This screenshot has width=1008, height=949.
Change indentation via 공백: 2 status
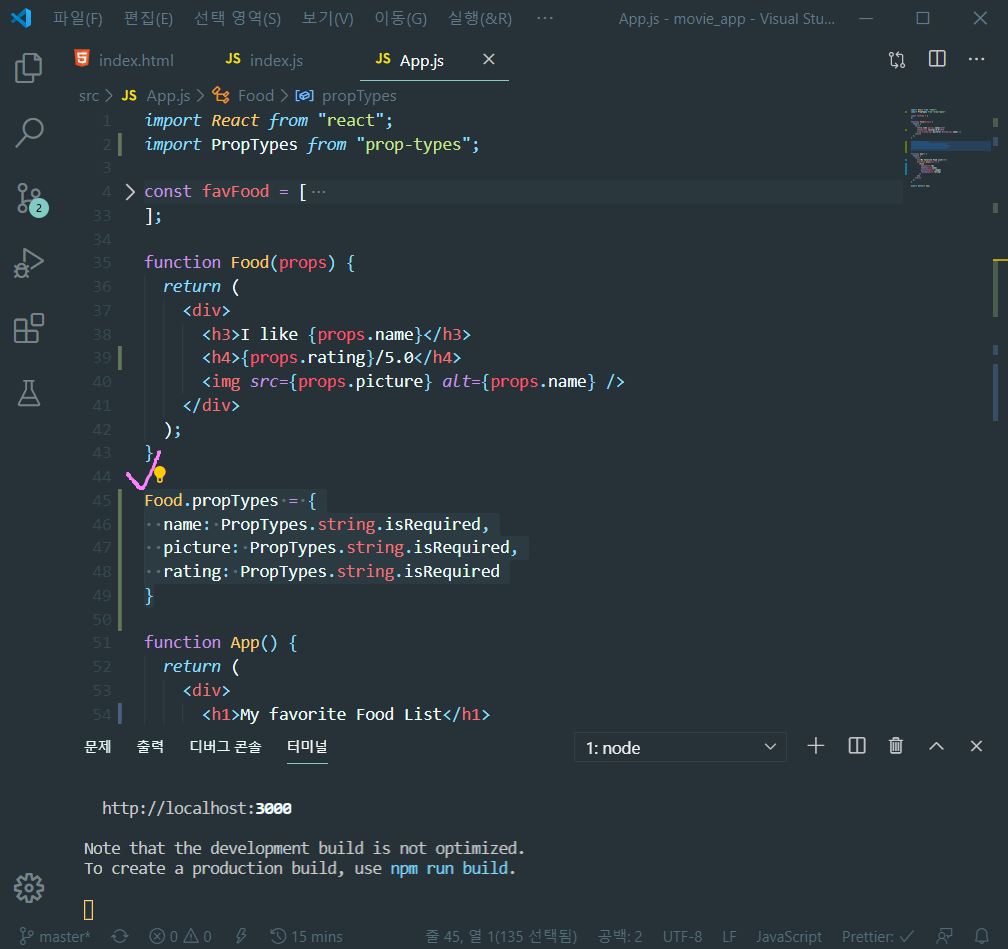[x=620, y=936]
